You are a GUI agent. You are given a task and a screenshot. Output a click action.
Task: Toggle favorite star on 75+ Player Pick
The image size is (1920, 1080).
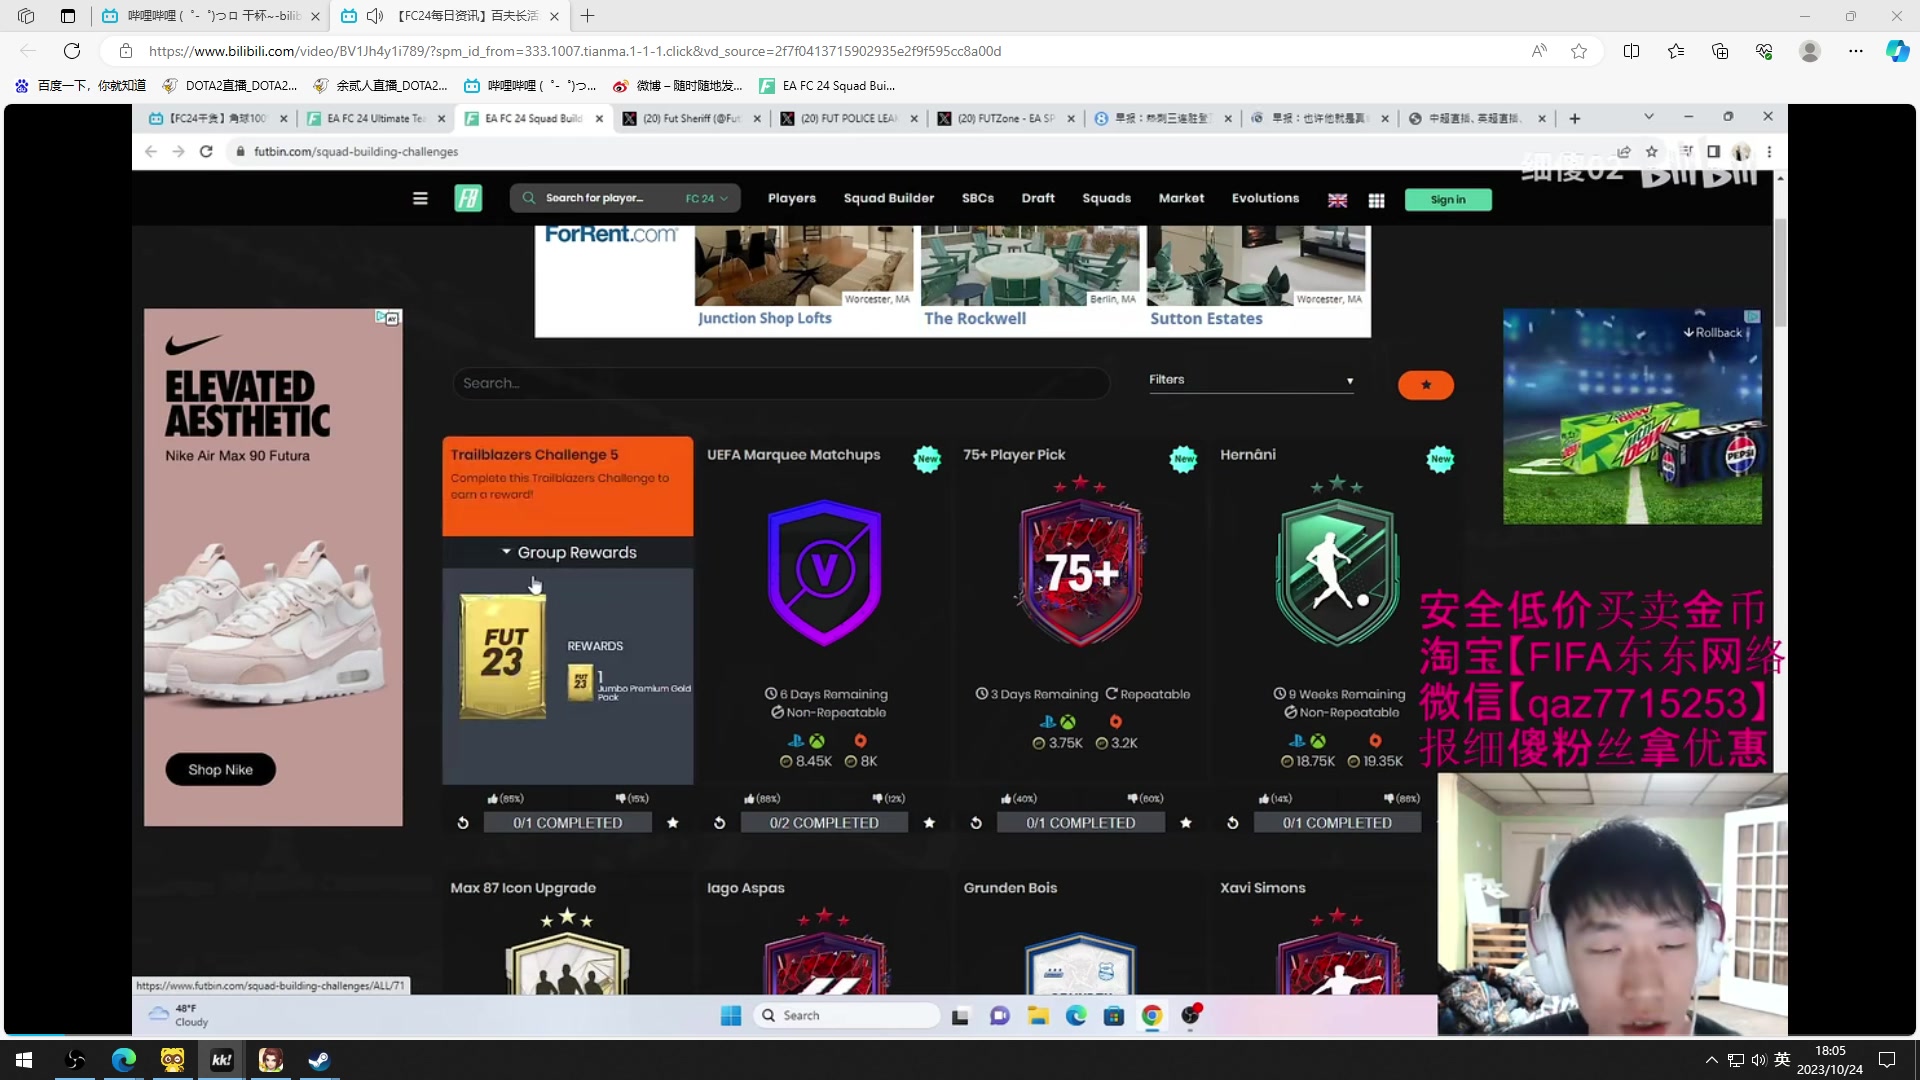(1185, 823)
